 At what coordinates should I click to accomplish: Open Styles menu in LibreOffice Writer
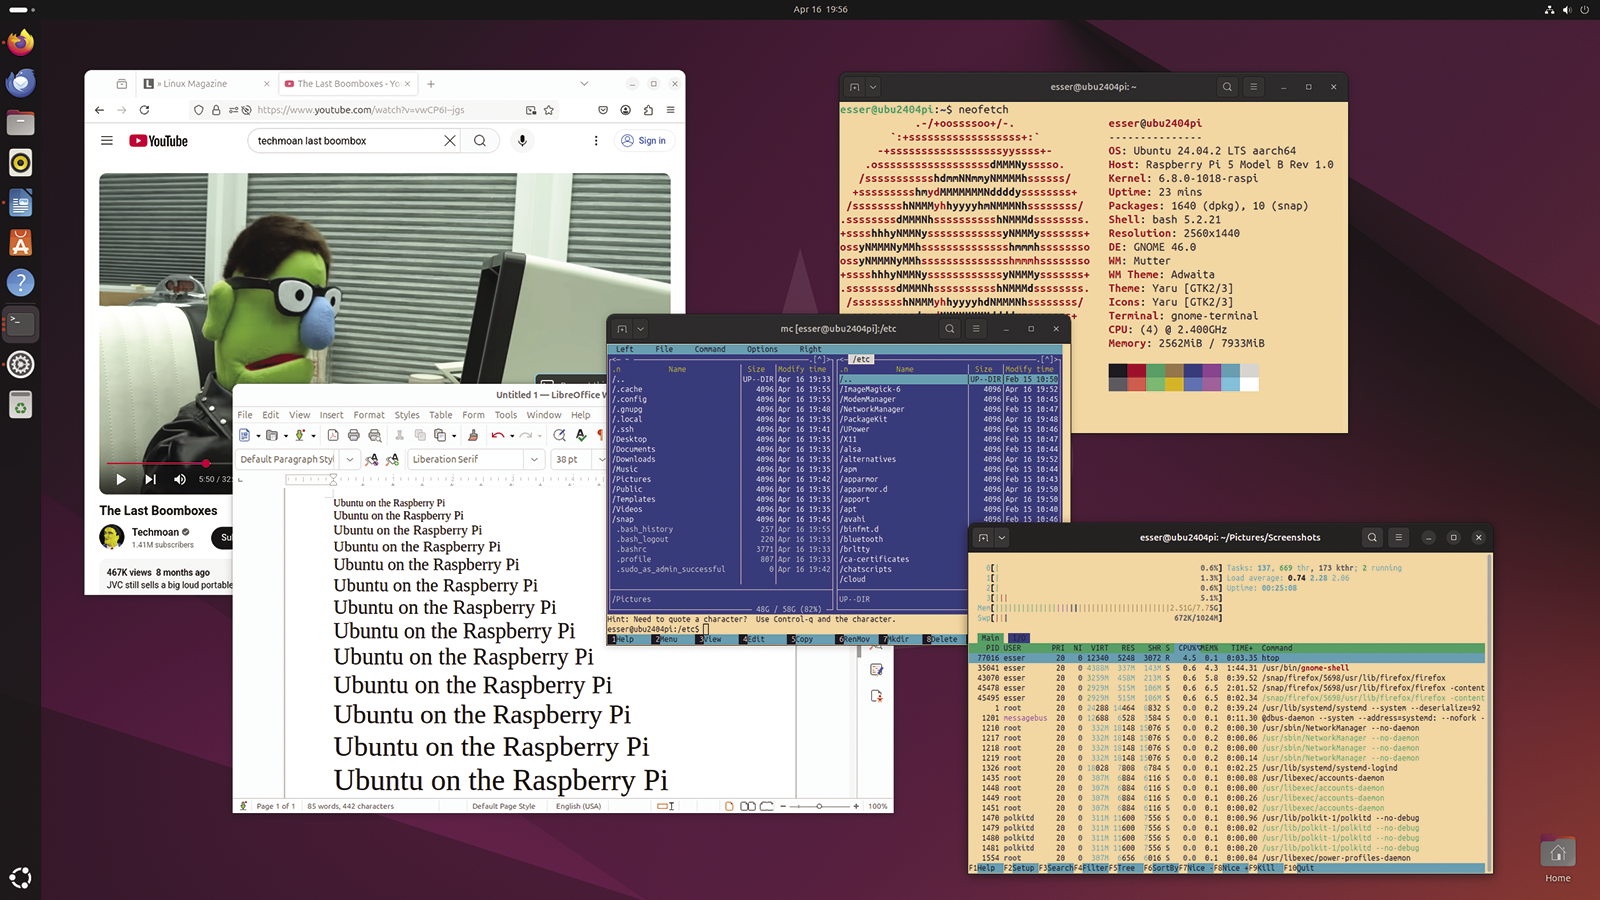(x=407, y=415)
